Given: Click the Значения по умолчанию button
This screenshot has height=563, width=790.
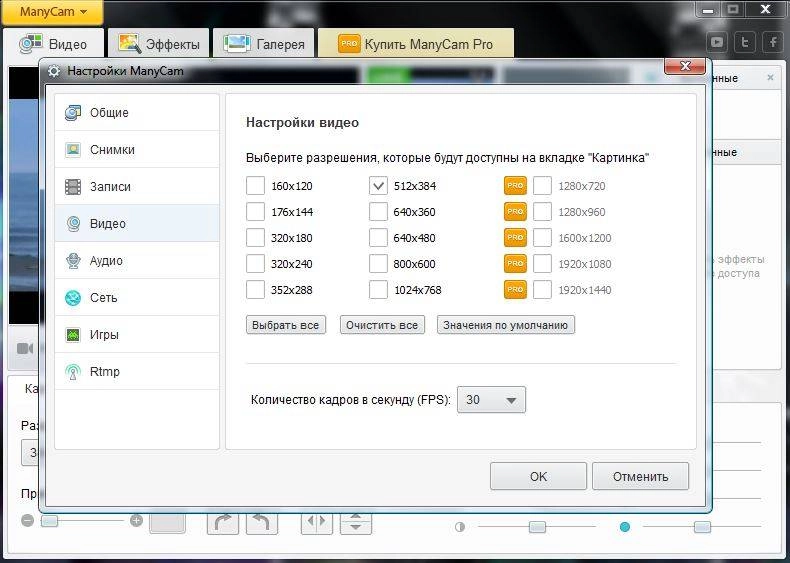Looking at the screenshot, I should pyautogui.click(x=505, y=325).
